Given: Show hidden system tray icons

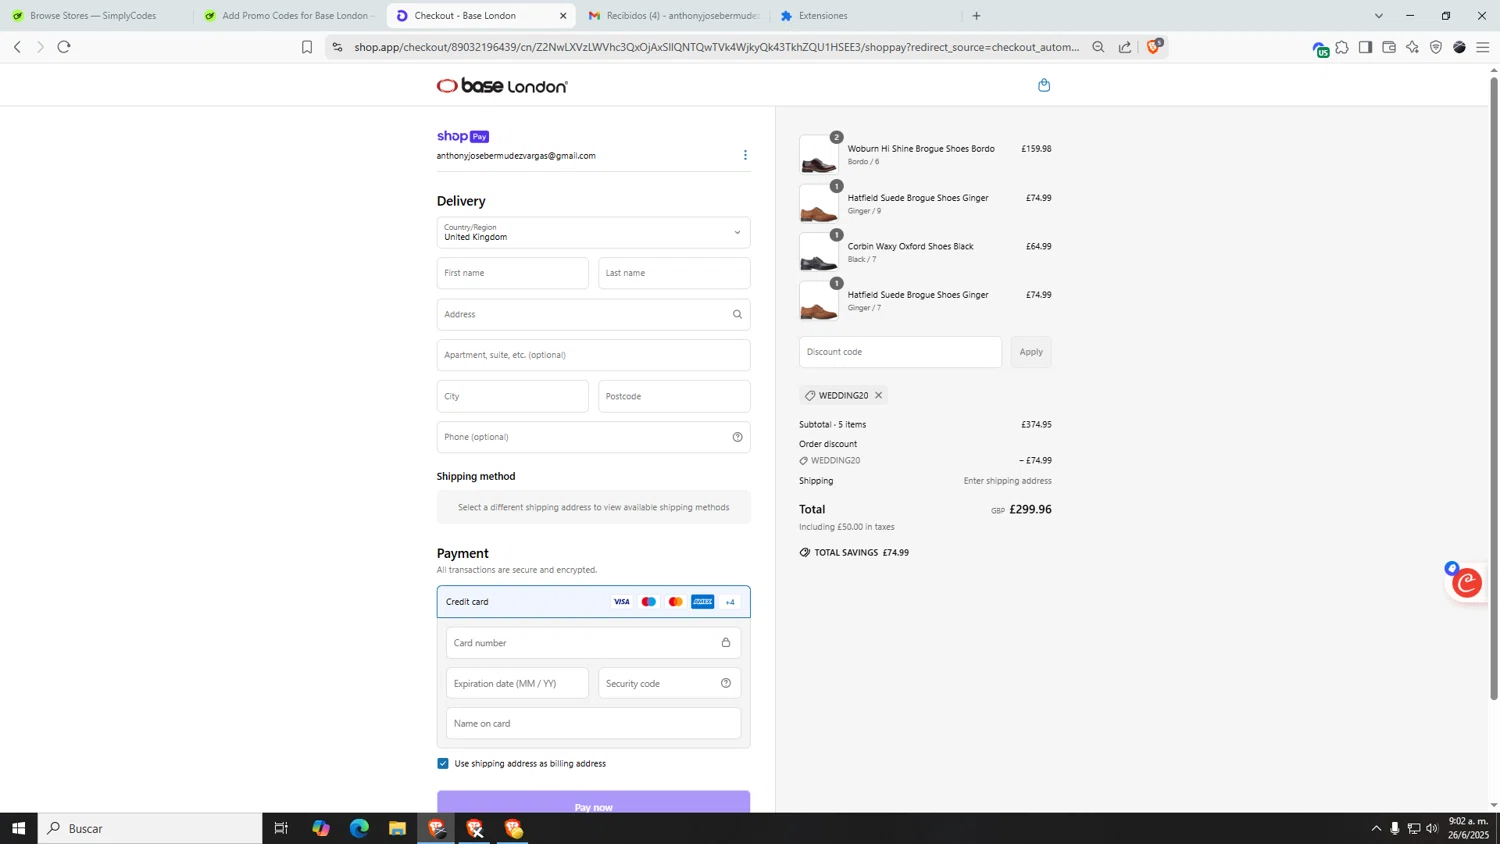Looking at the screenshot, I should 1376,828.
